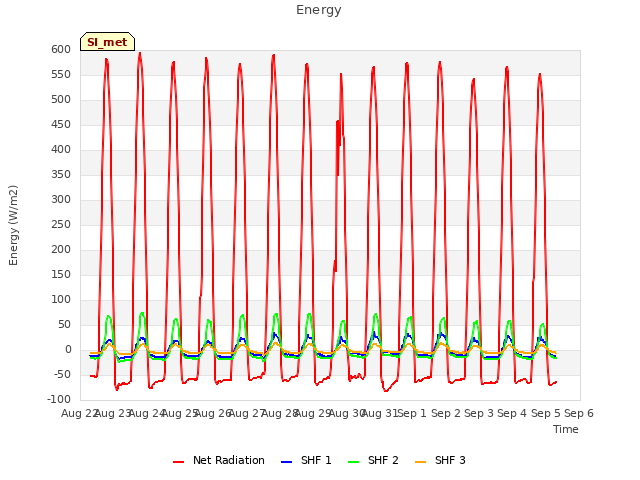Click the Sep 4 date tick label
This screenshot has width=640, height=480.
pos(512,413)
